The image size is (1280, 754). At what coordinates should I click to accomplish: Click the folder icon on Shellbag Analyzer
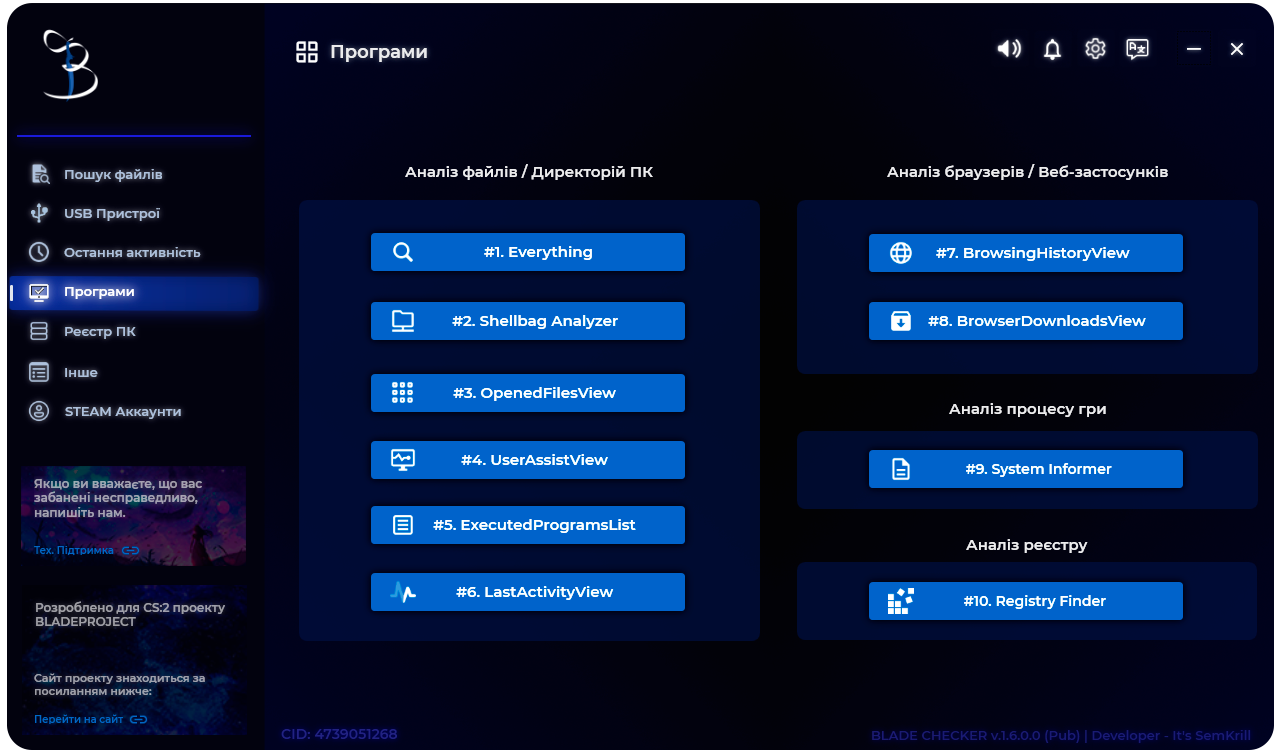pyautogui.click(x=403, y=321)
